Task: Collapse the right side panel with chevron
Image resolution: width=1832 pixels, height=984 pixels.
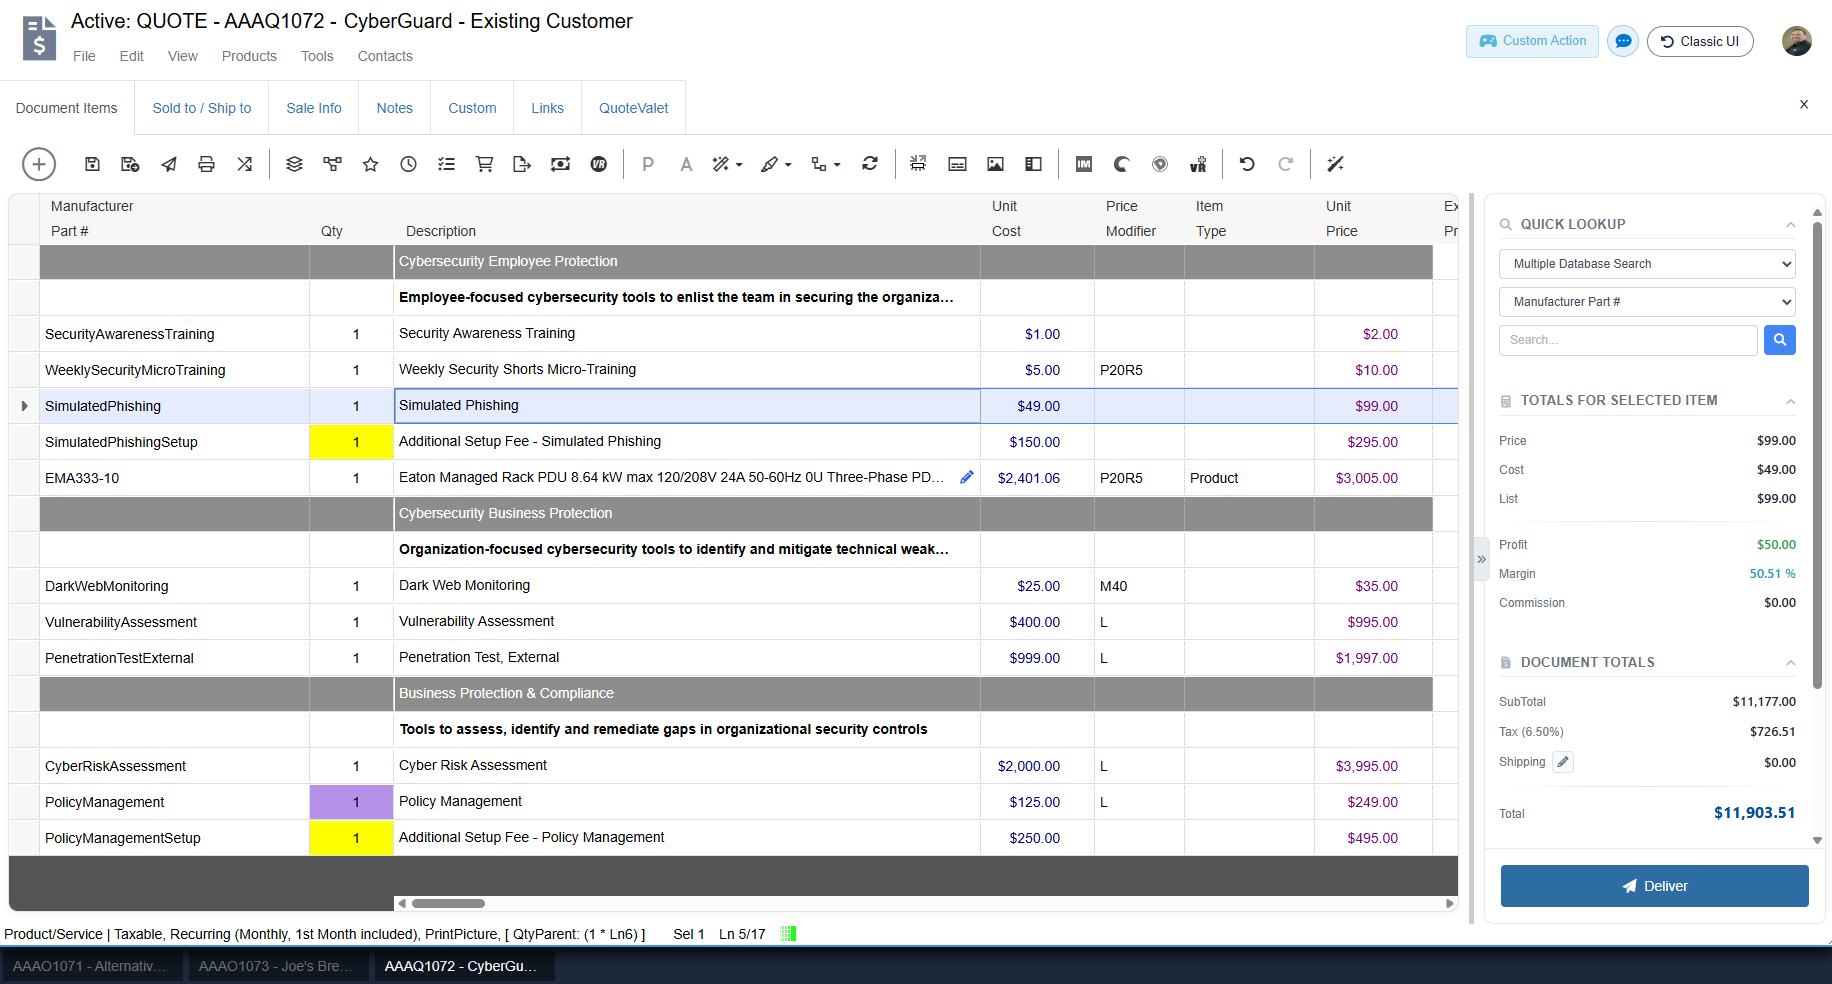Action: [x=1482, y=559]
